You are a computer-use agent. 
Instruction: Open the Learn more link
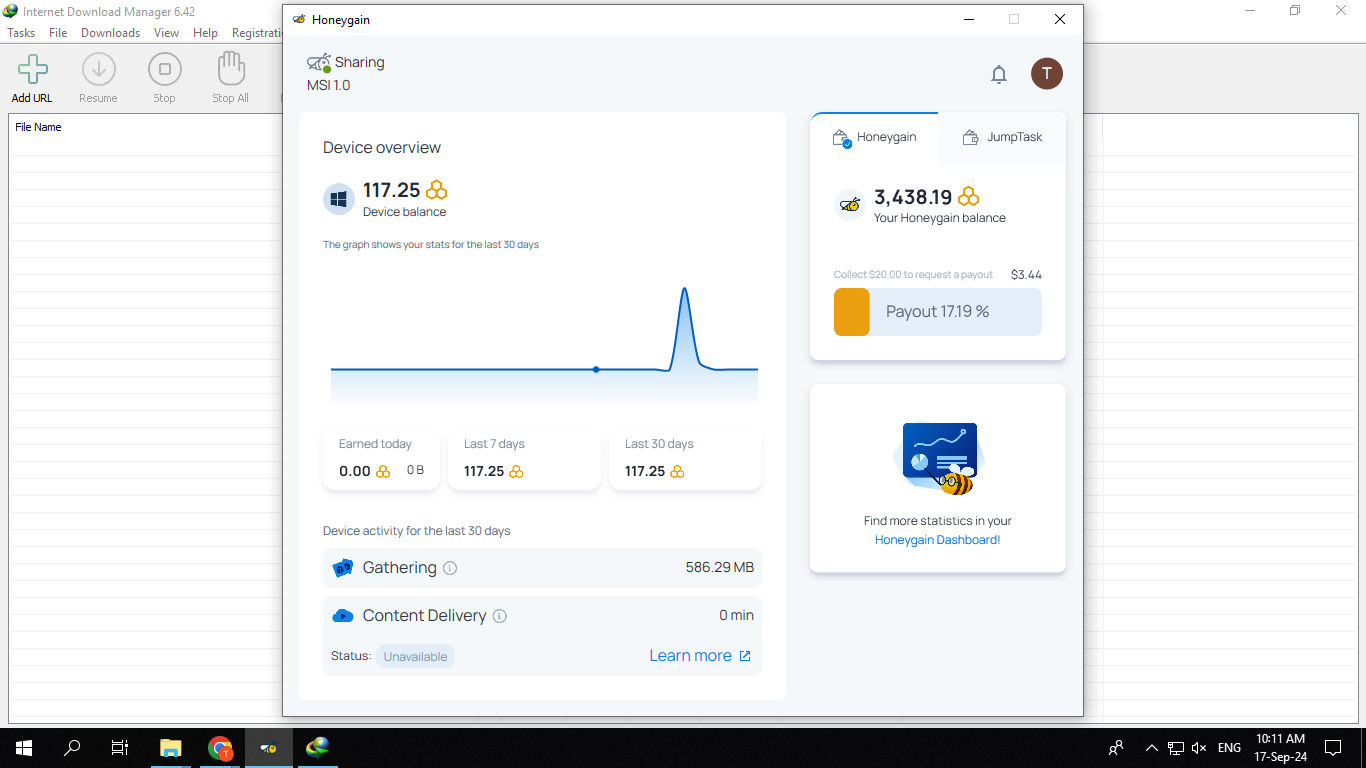tap(700, 656)
